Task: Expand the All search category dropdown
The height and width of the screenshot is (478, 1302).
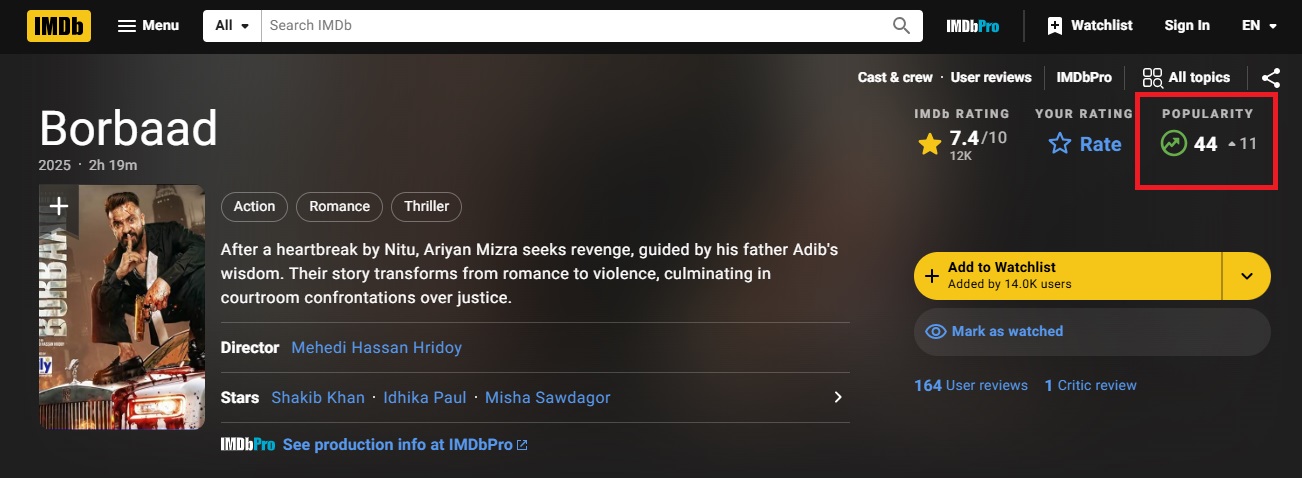Action: (232, 26)
